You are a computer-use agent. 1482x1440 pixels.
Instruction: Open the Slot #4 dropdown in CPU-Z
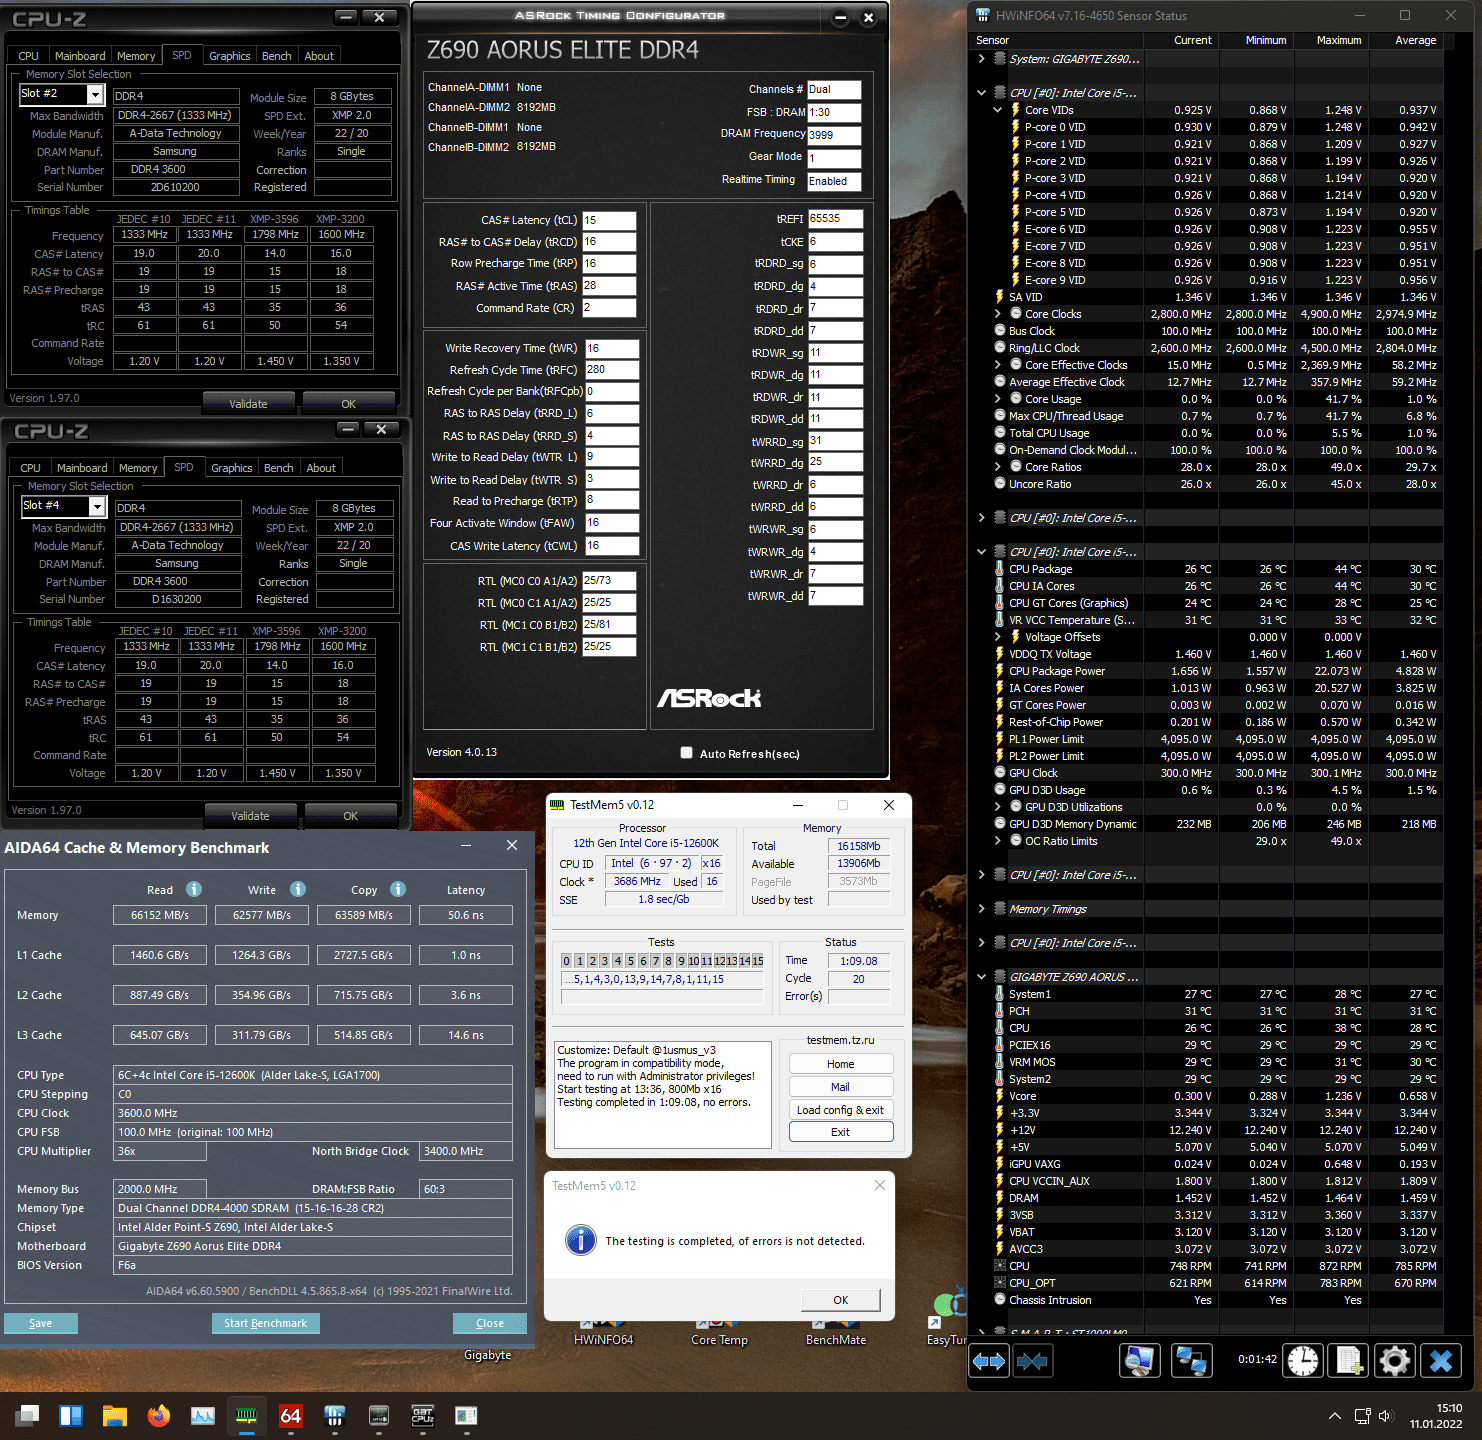(97, 506)
